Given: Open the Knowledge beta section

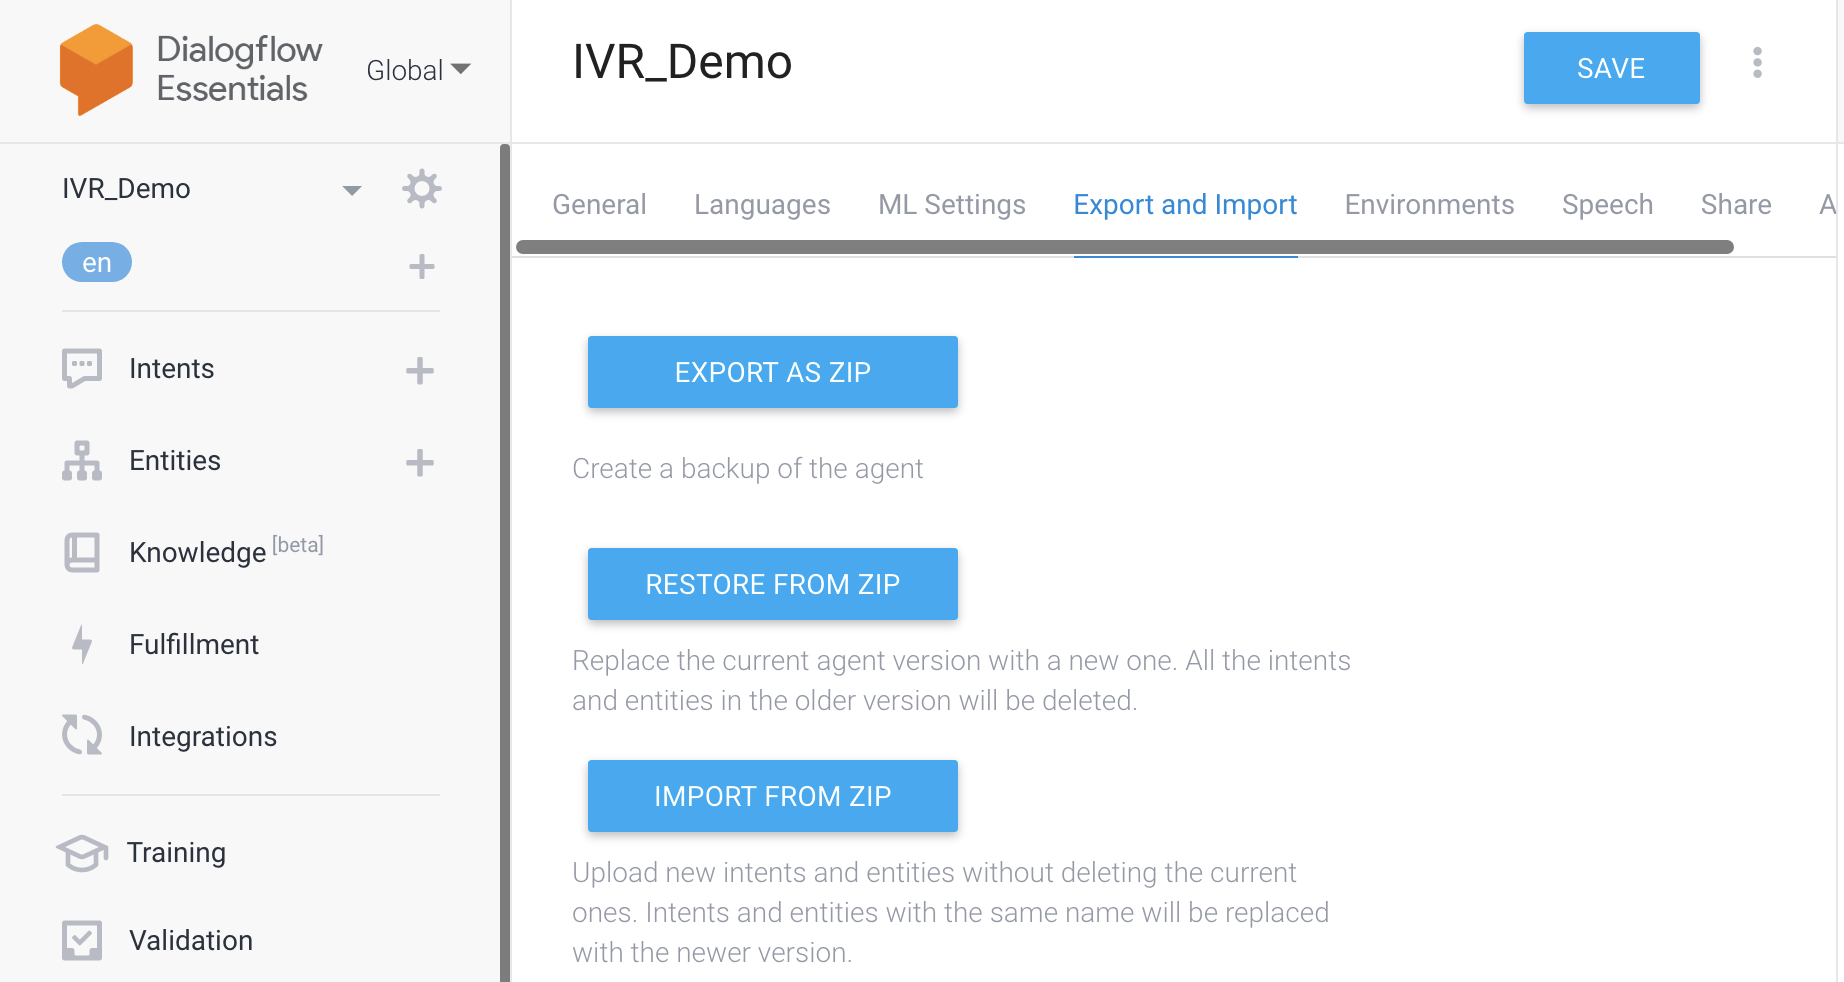Looking at the screenshot, I should [198, 552].
